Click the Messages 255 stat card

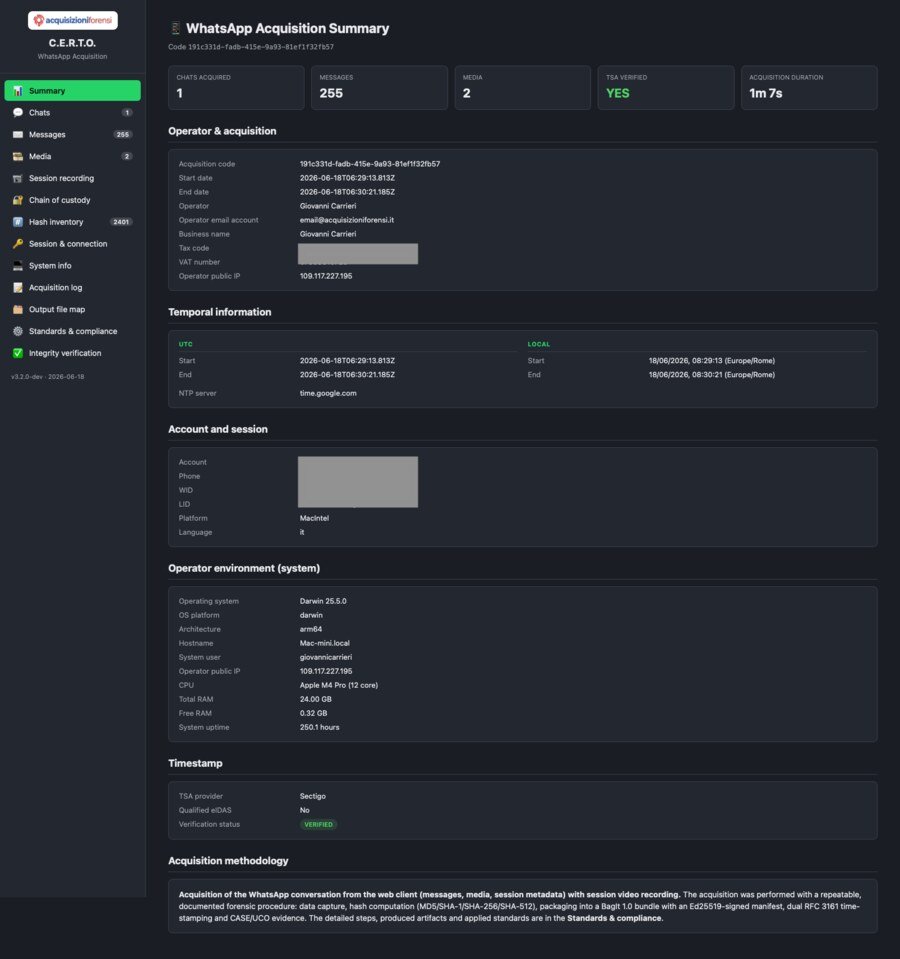tap(379, 87)
